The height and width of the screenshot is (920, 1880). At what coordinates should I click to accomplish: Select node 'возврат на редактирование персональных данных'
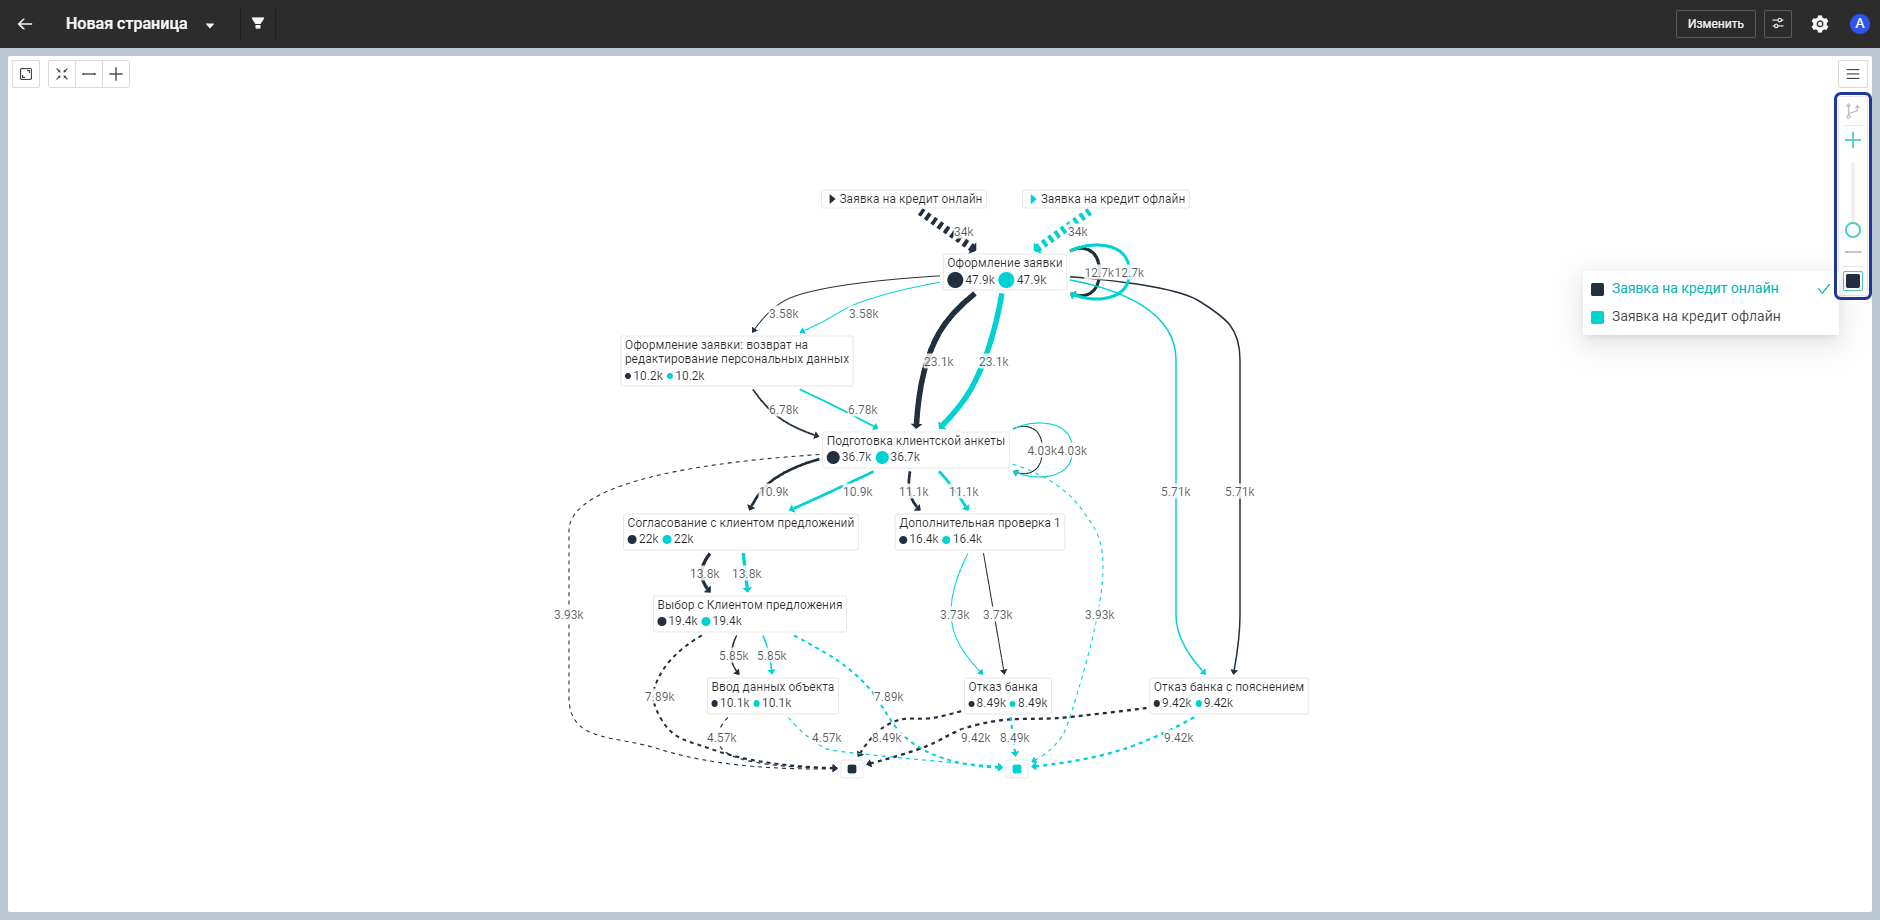pyautogui.click(x=737, y=360)
